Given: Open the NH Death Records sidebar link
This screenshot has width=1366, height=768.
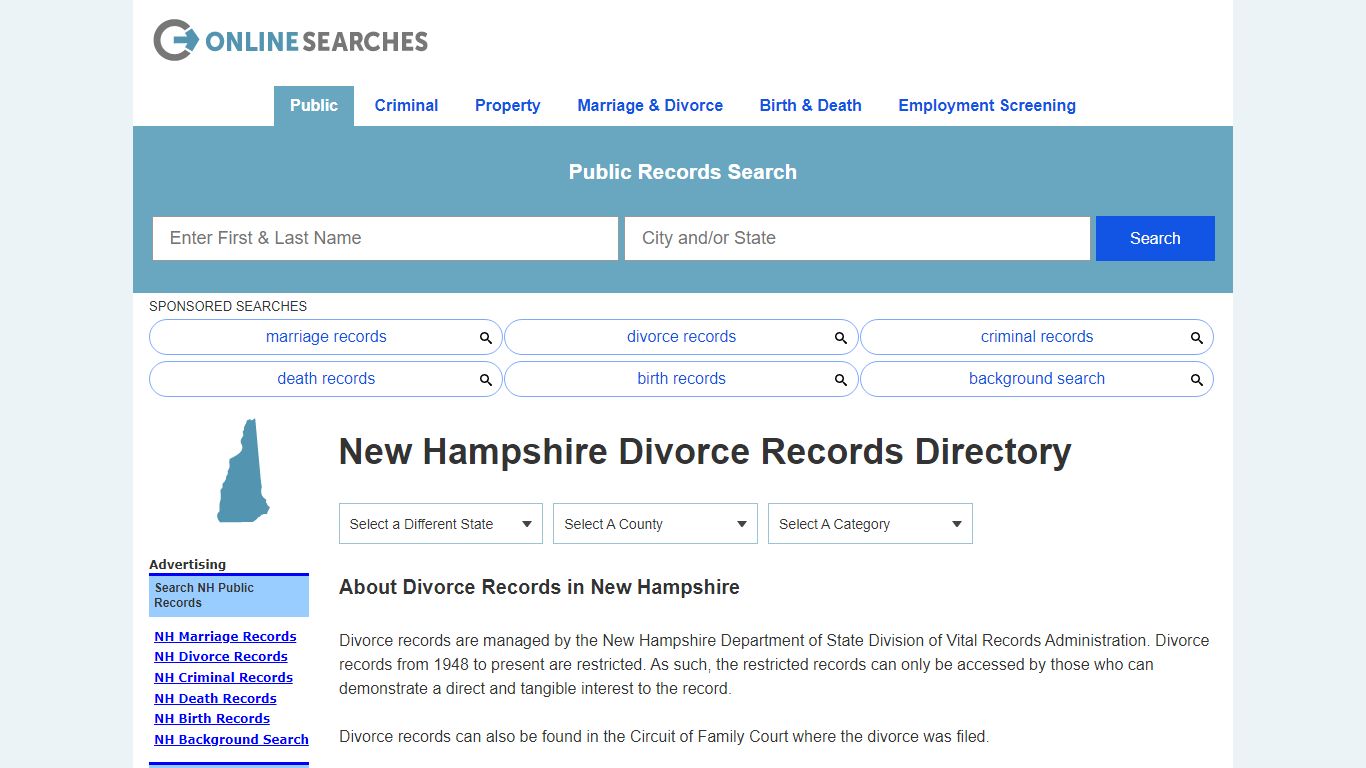Looking at the screenshot, I should (215, 699).
